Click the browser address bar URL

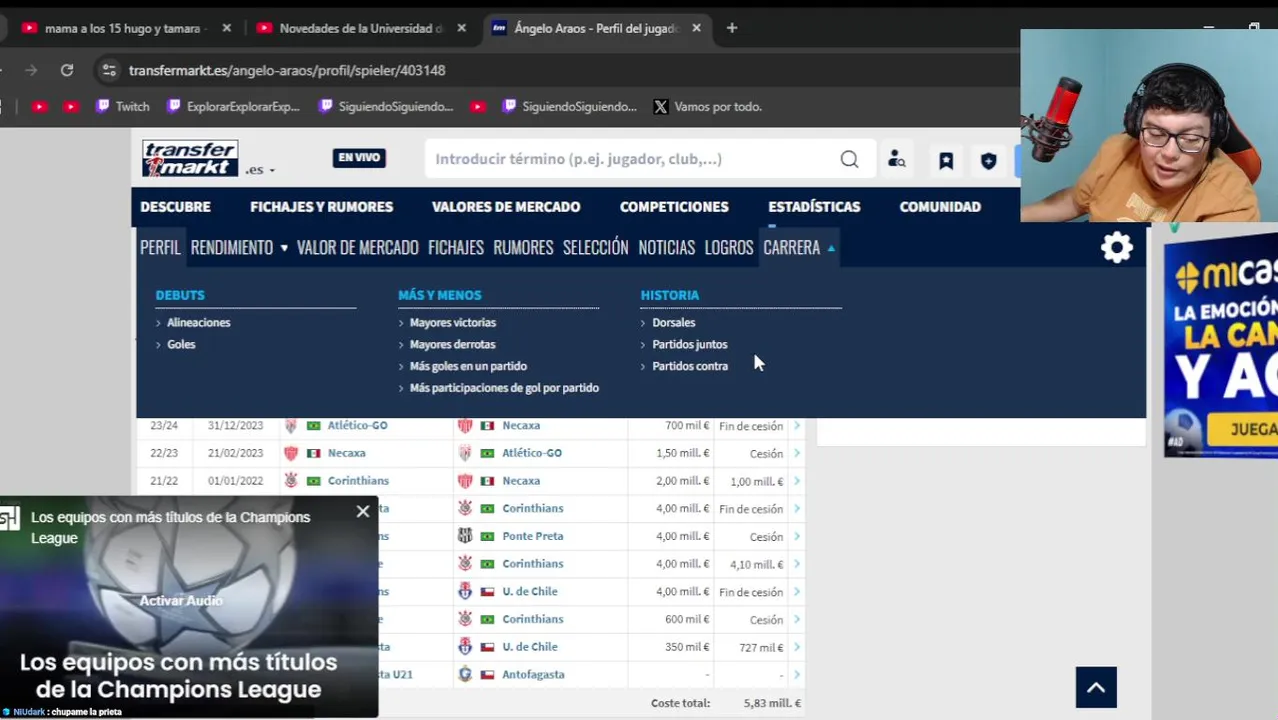(x=287, y=70)
